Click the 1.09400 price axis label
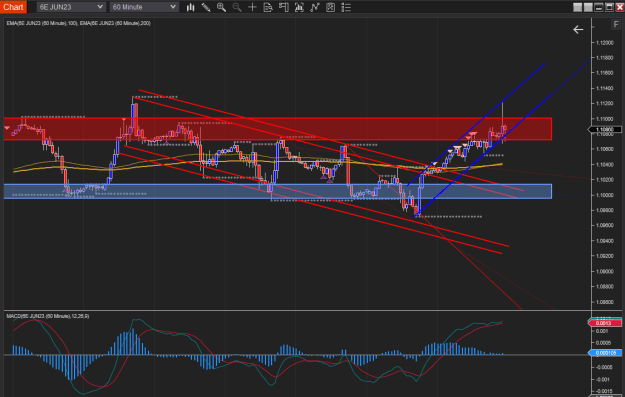Viewport: 625px width, 397px height. pos(605,241)
